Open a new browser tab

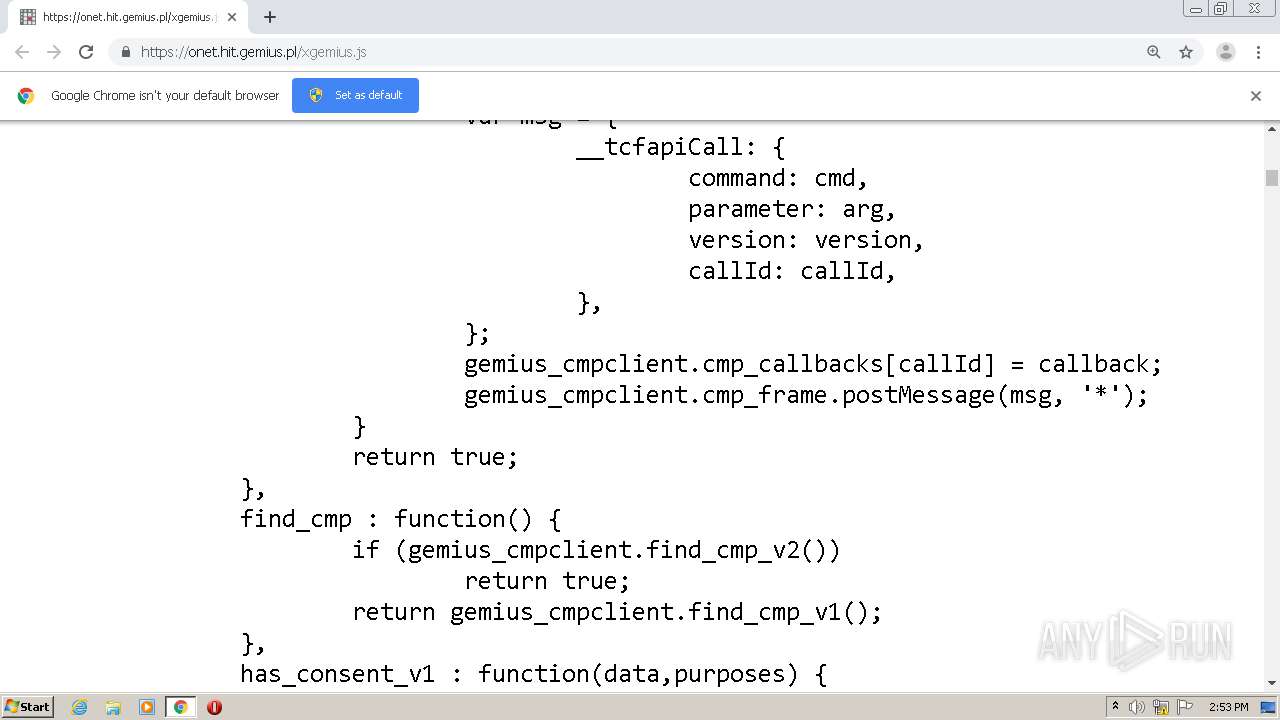269,17
